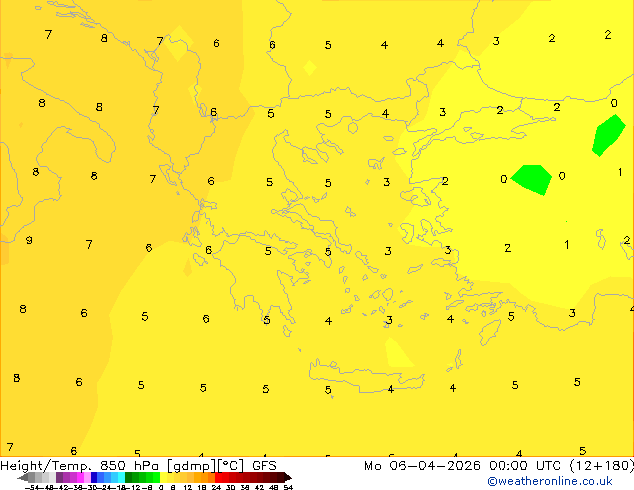Click the '850 hPa' pressure level label
This screenshot has width=634, height=490.
[129, 465]
